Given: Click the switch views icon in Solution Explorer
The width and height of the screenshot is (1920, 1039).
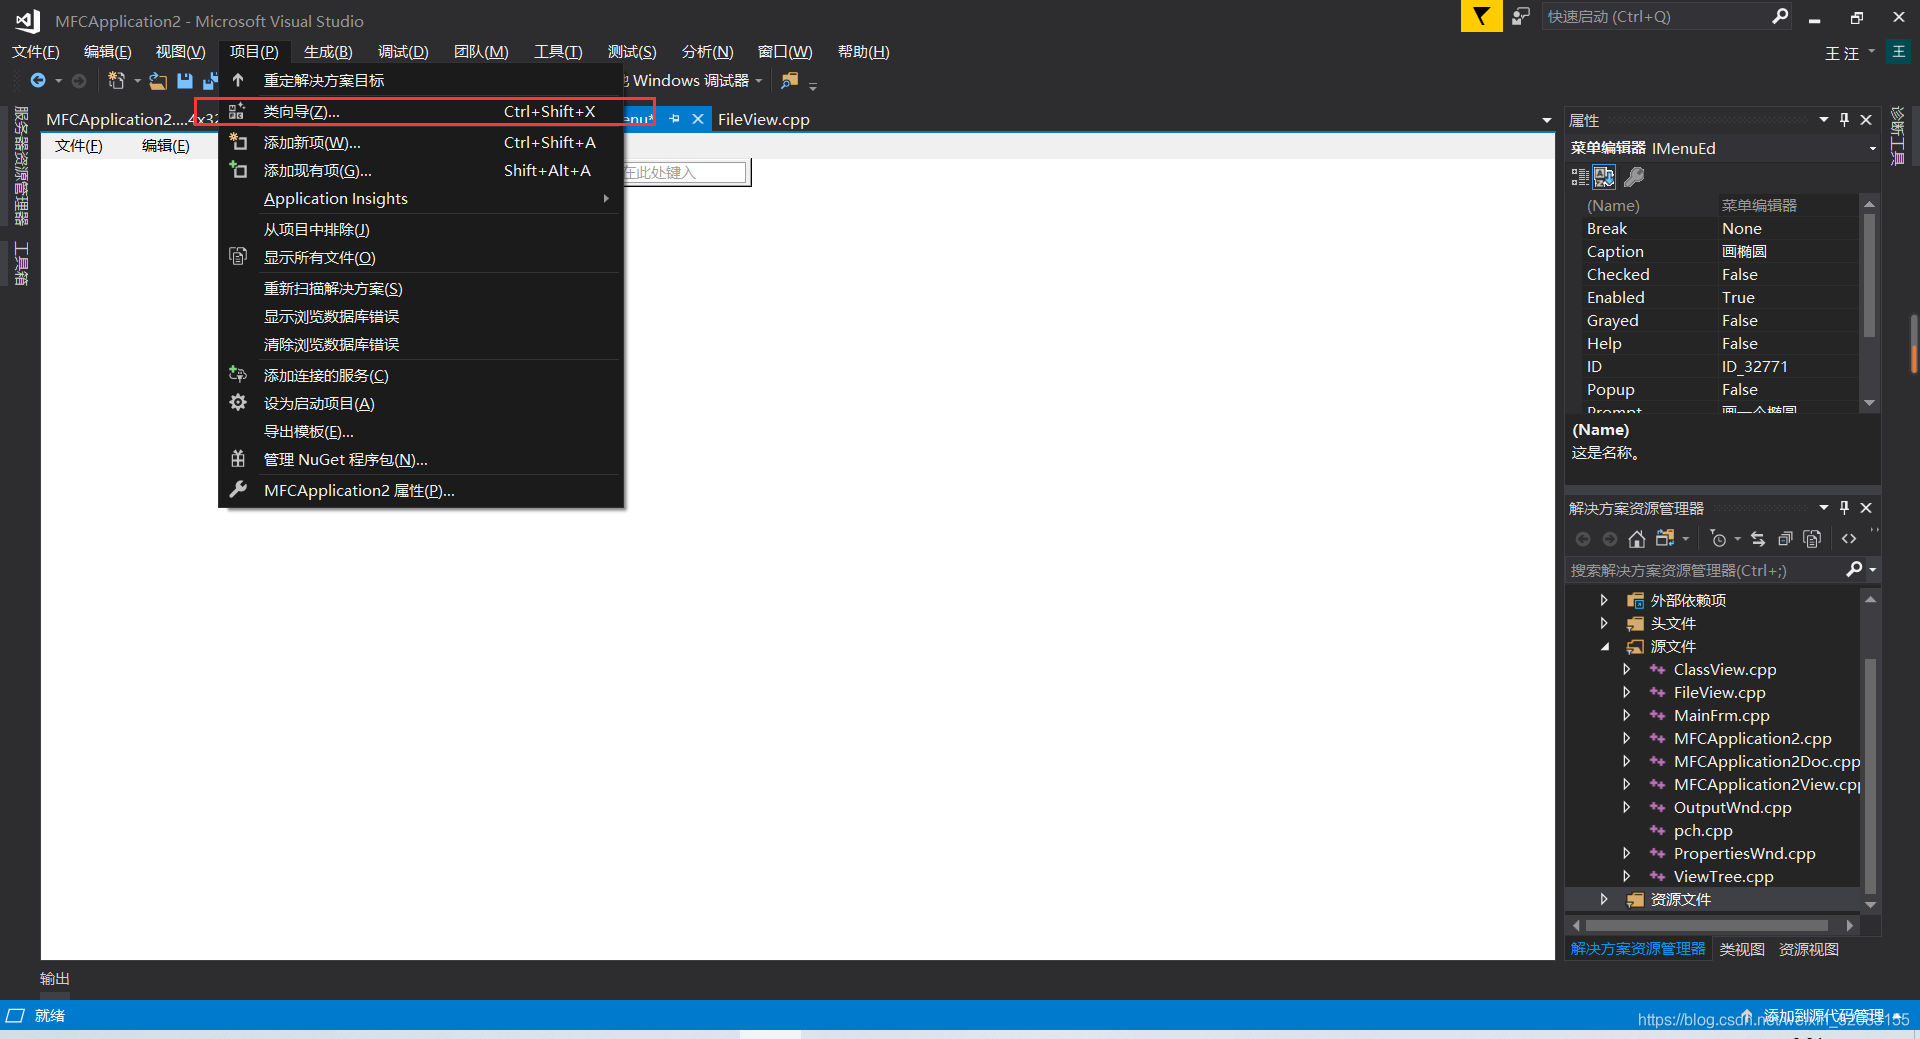Looking at the screenshot, I should pos(1665,539).
